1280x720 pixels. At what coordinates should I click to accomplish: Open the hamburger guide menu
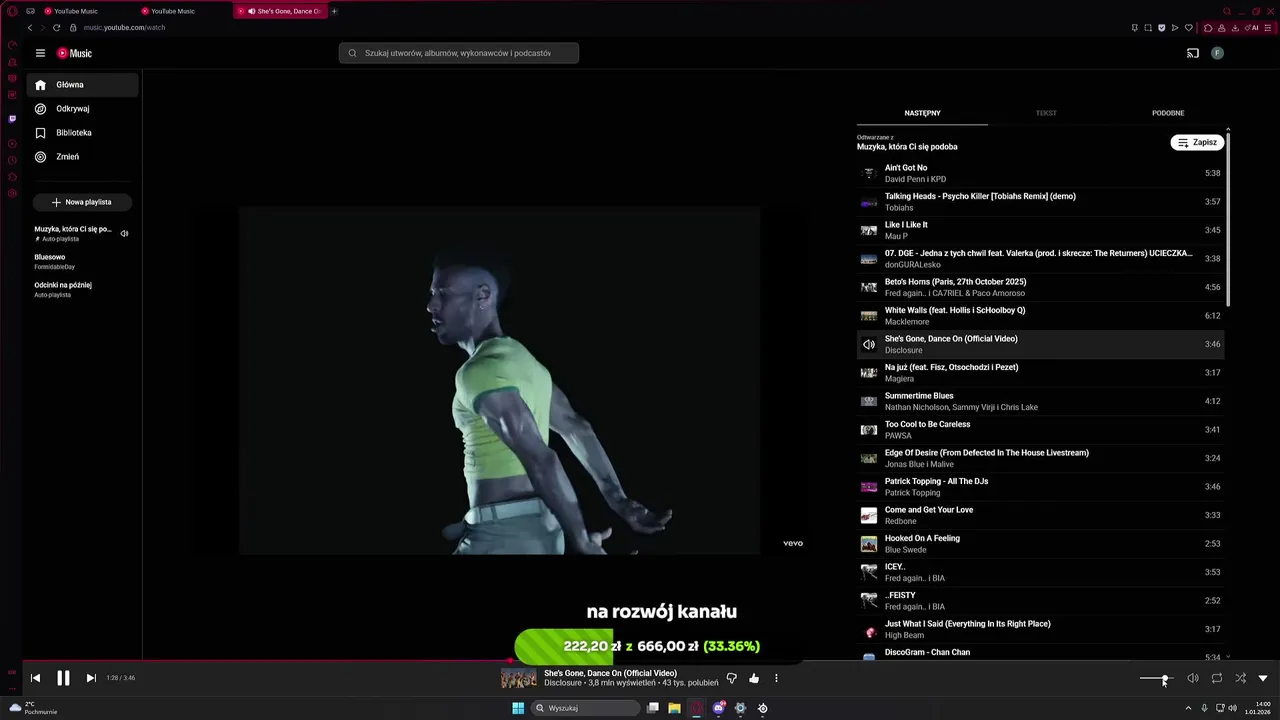tap(40, 53)
